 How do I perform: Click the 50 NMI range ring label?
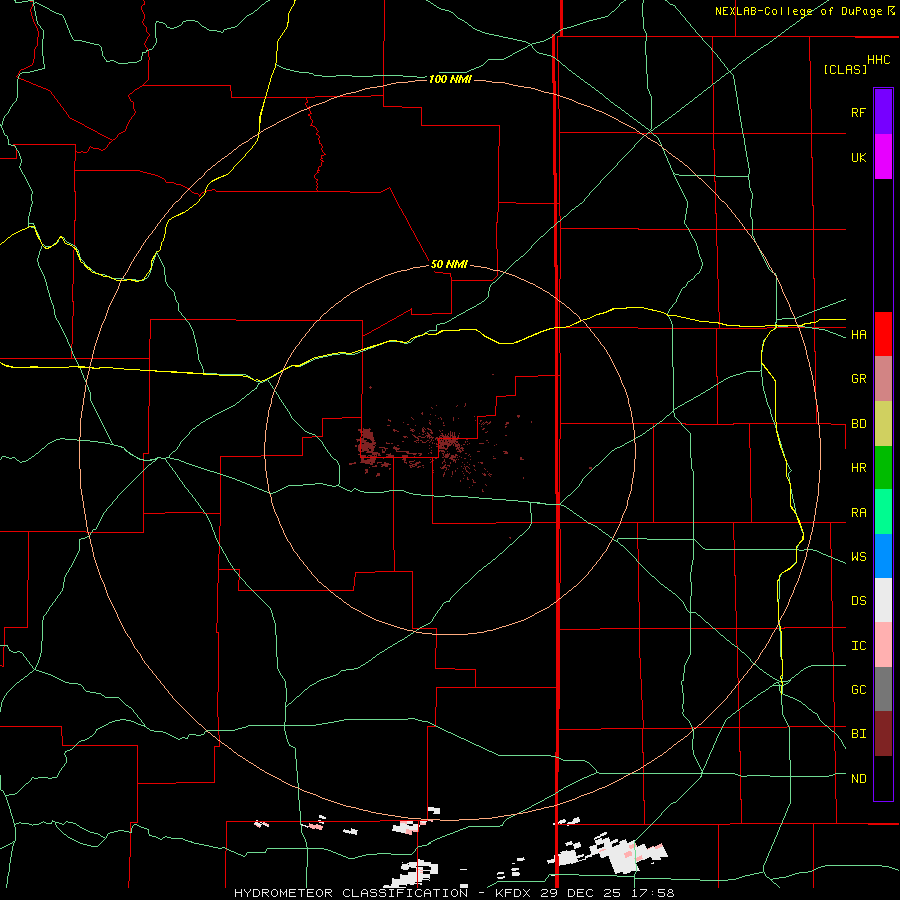449,265
